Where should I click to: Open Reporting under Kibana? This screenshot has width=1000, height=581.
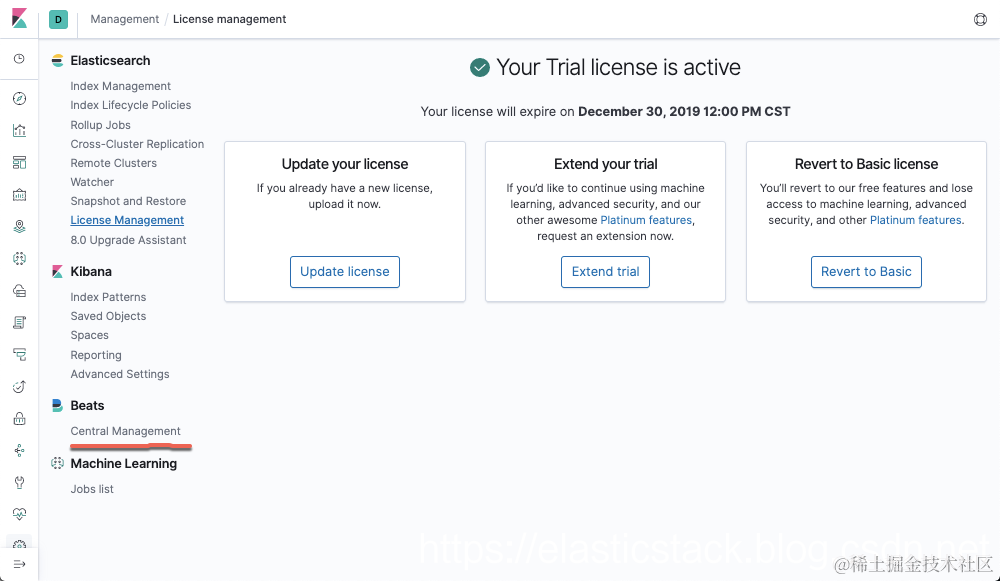click(96, 355)
